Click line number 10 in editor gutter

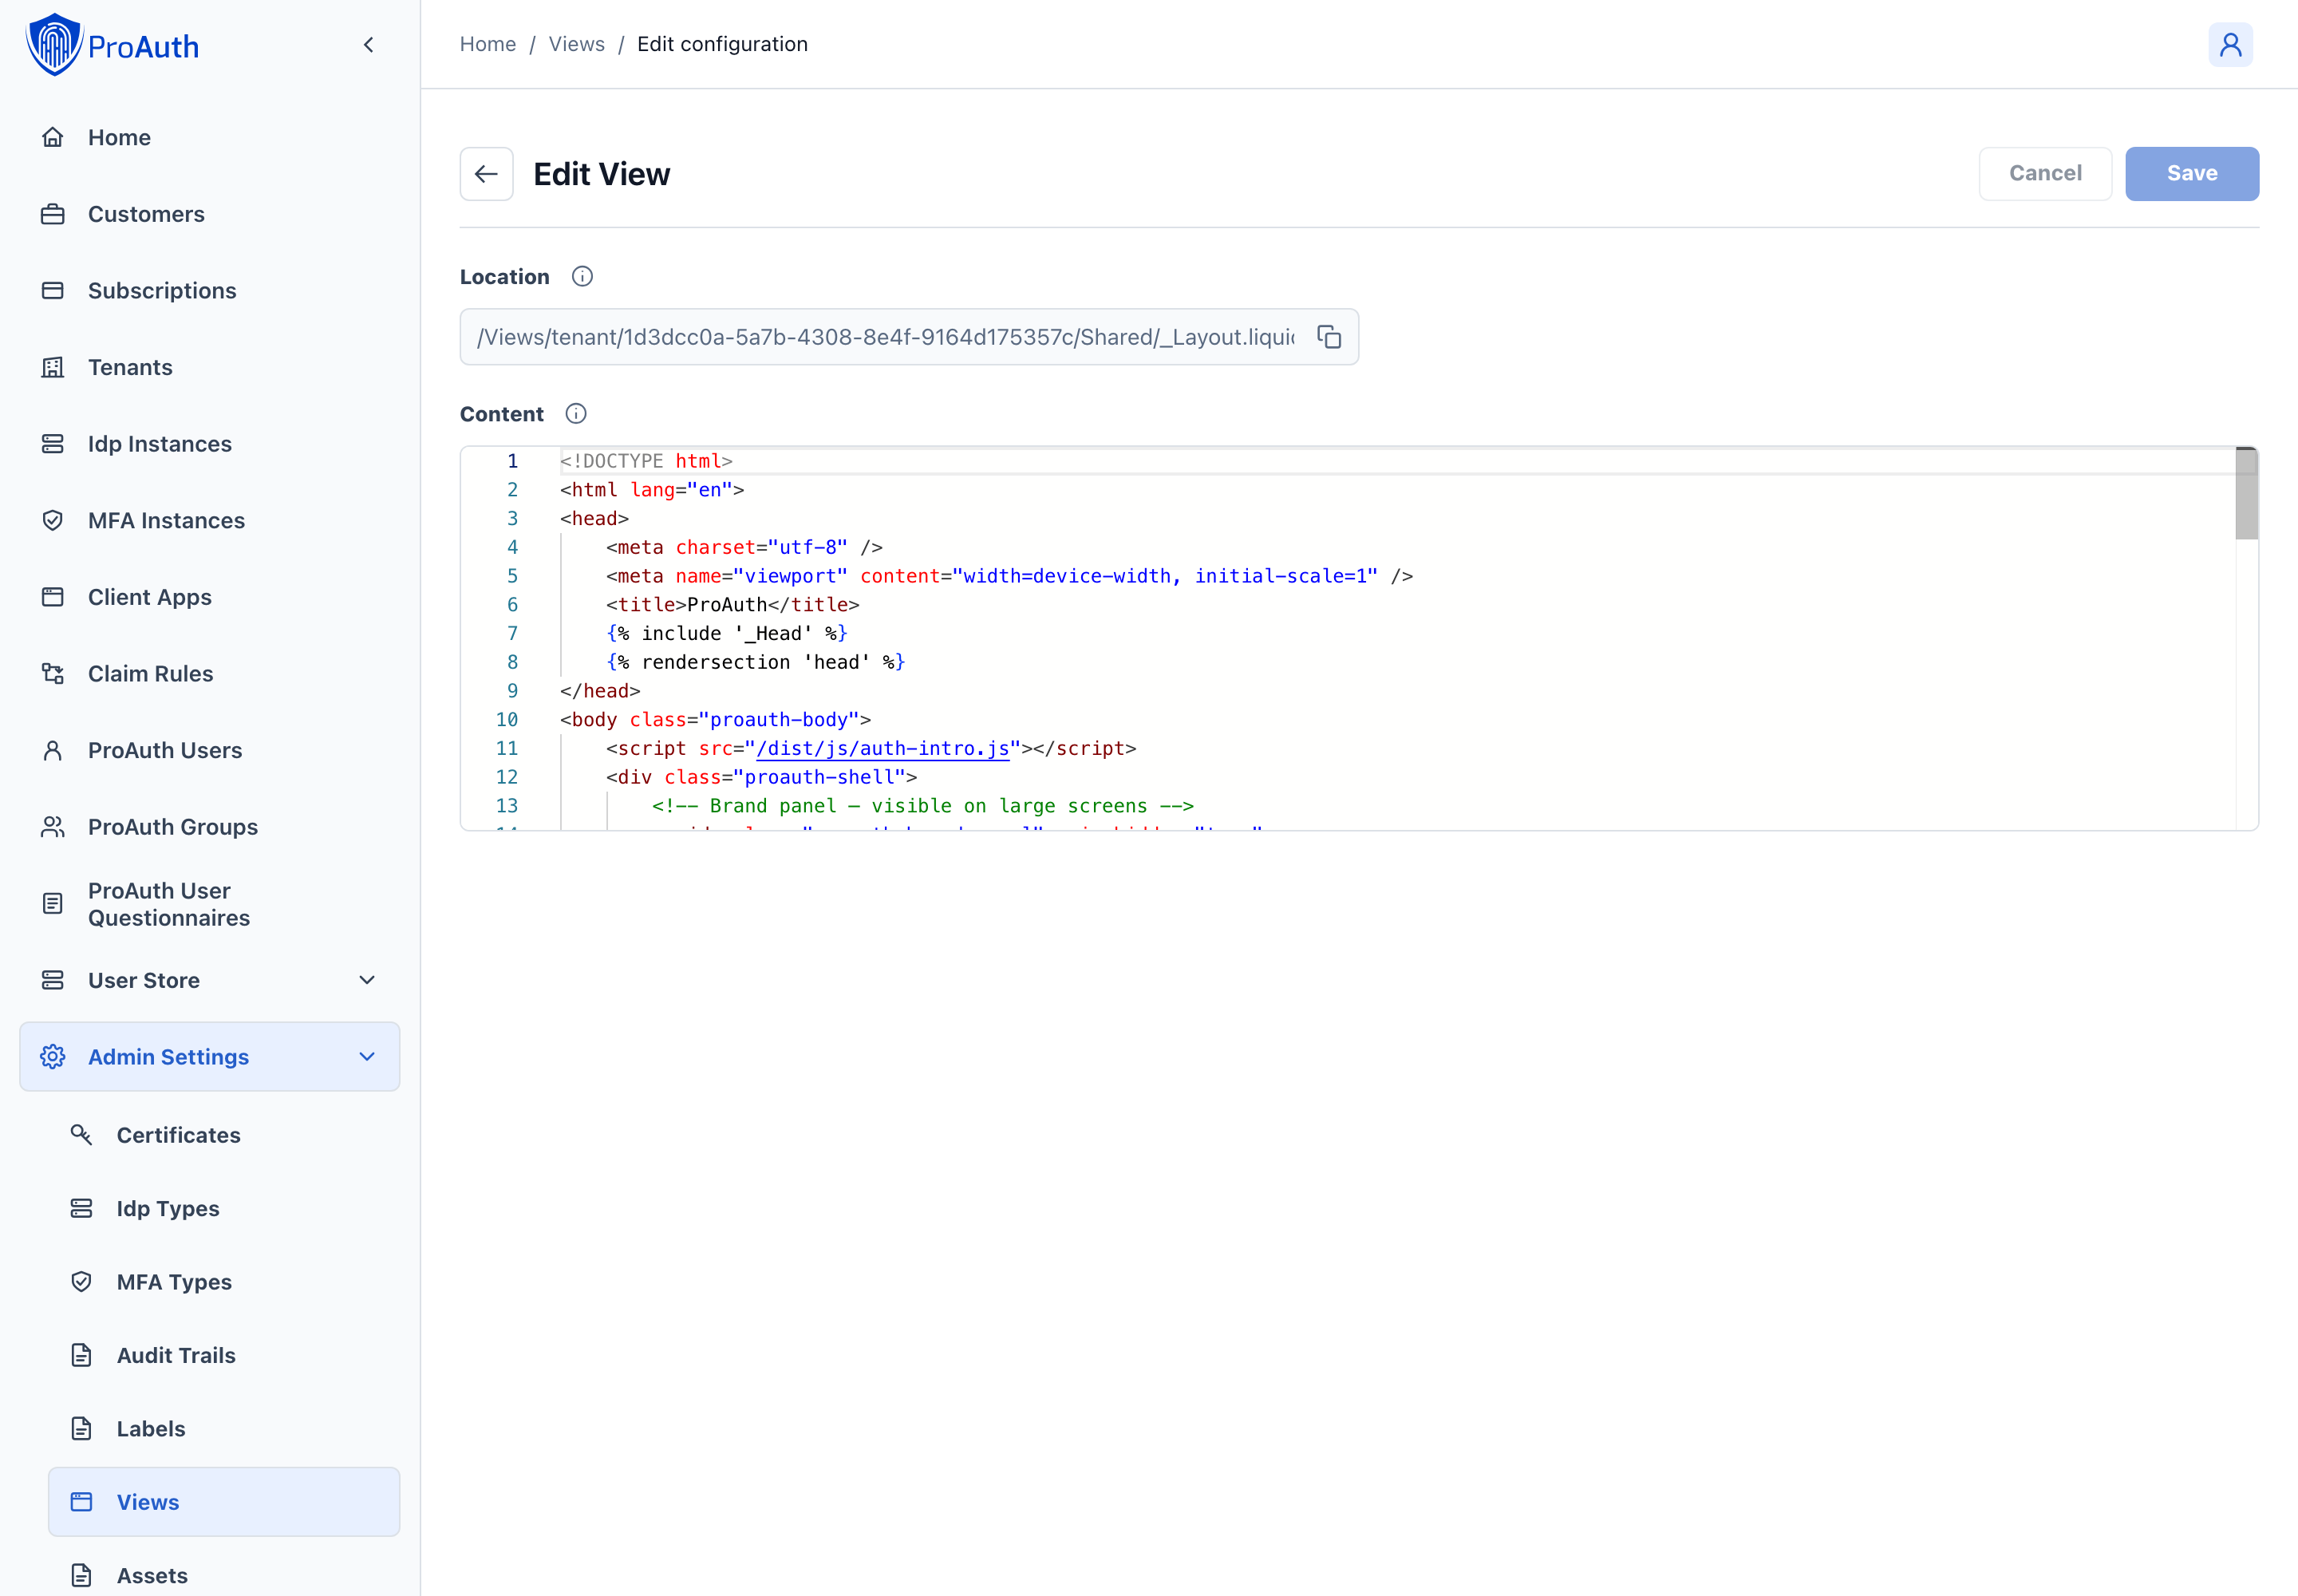pyautogui.click(x=507, y=720)
